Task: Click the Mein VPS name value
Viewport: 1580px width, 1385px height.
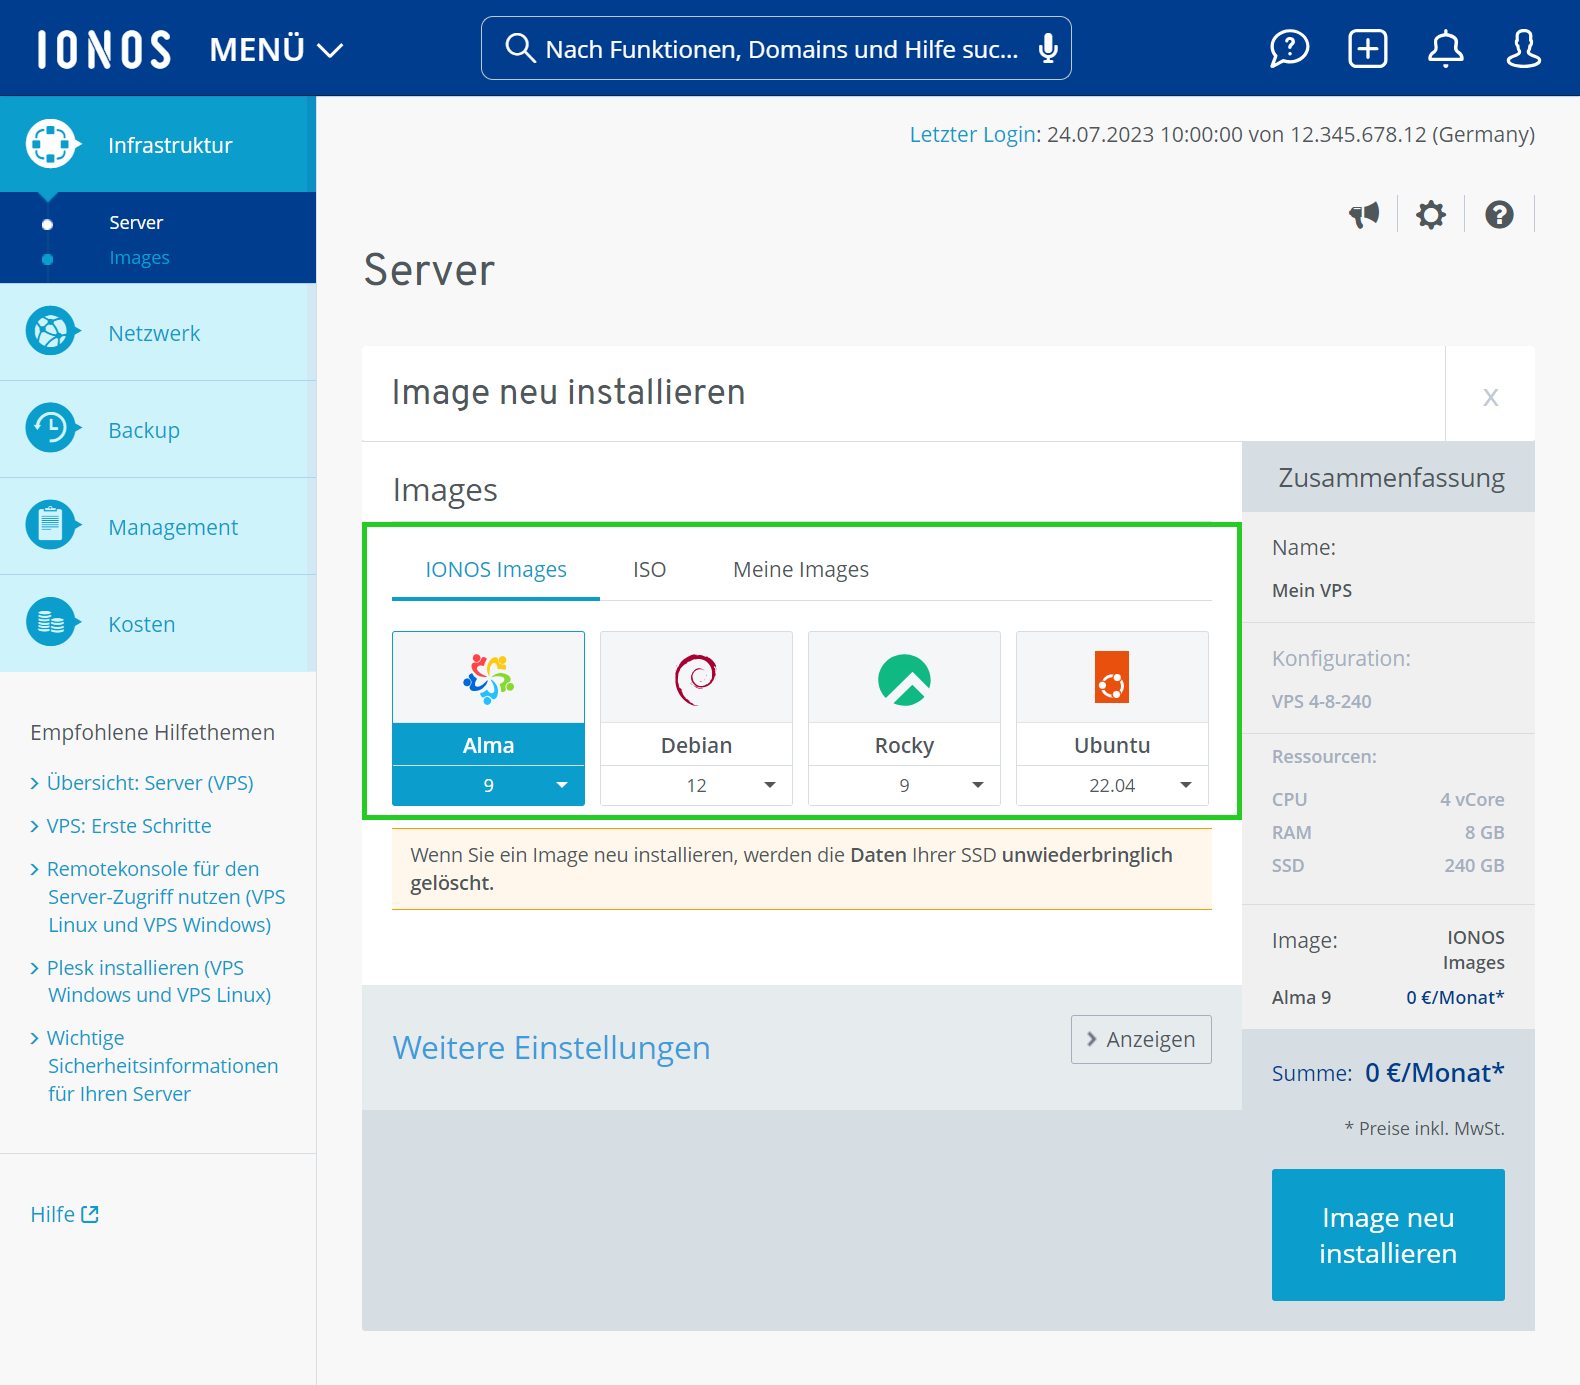Action: click(x=1311, y=590)
